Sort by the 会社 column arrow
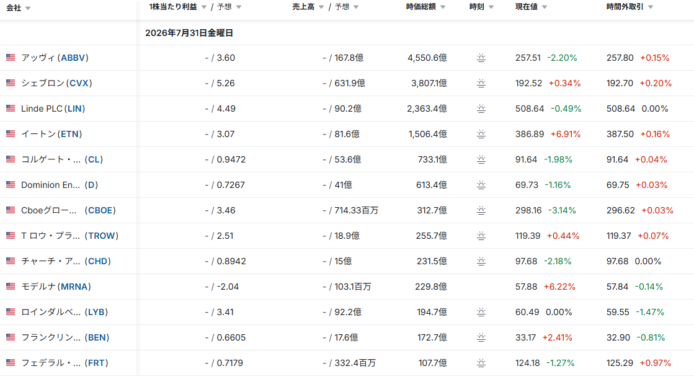This screenshot has height=379, width=694. [28, 8]
